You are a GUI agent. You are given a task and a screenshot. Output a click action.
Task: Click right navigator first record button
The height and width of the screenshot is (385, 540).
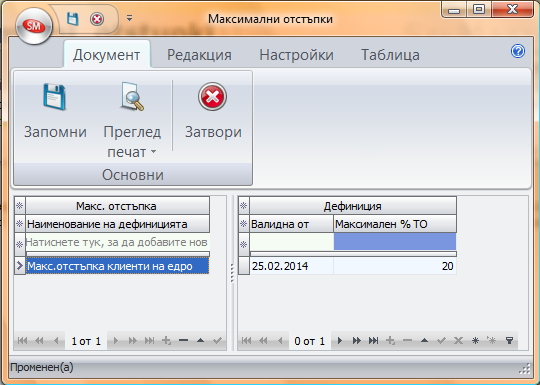tap(246, 341)
